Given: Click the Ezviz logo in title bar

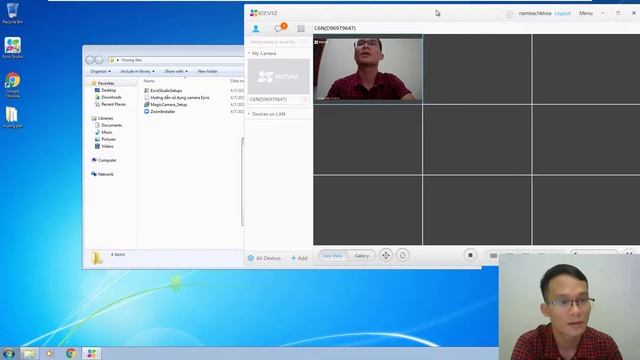Looking at the screenshot, I should pos(264,13).
